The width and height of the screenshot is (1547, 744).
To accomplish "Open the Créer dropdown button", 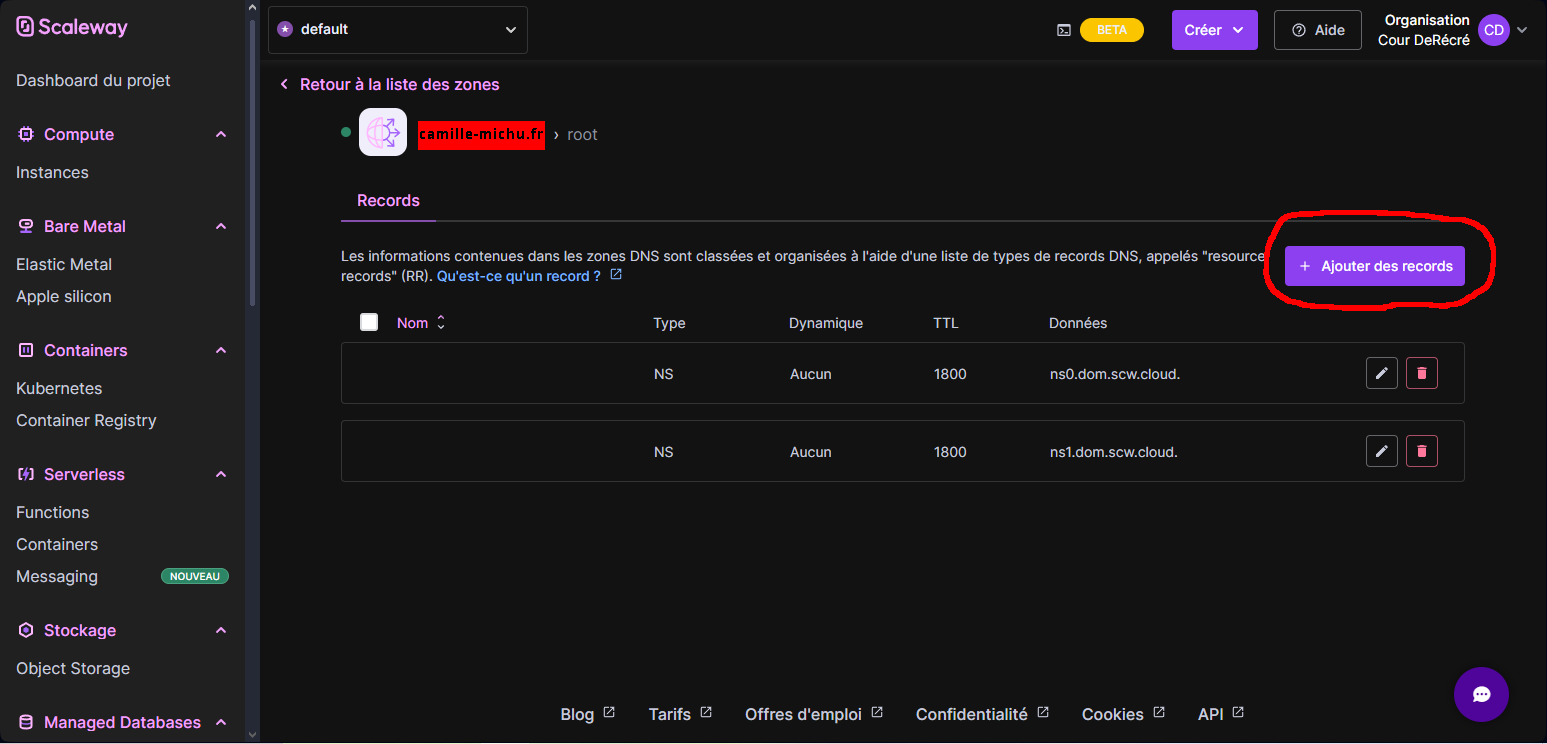I will [1214, 30].
